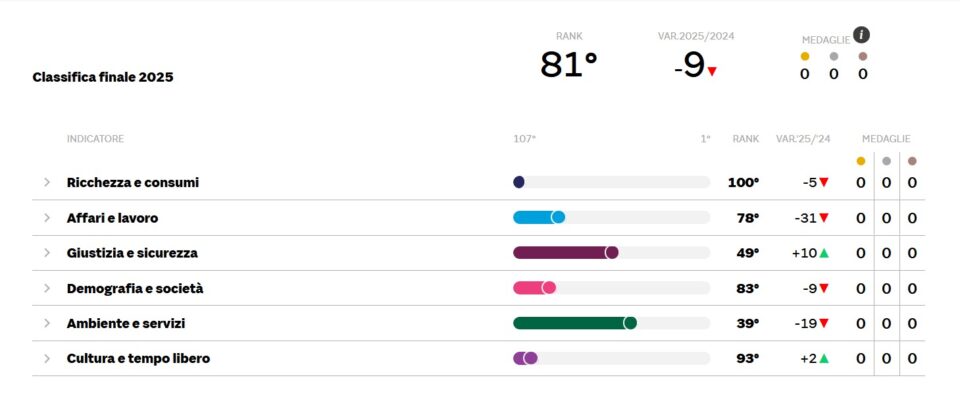Click the medals info icon
This screenshot has height=415, width=960.
(x=861, y=35)
